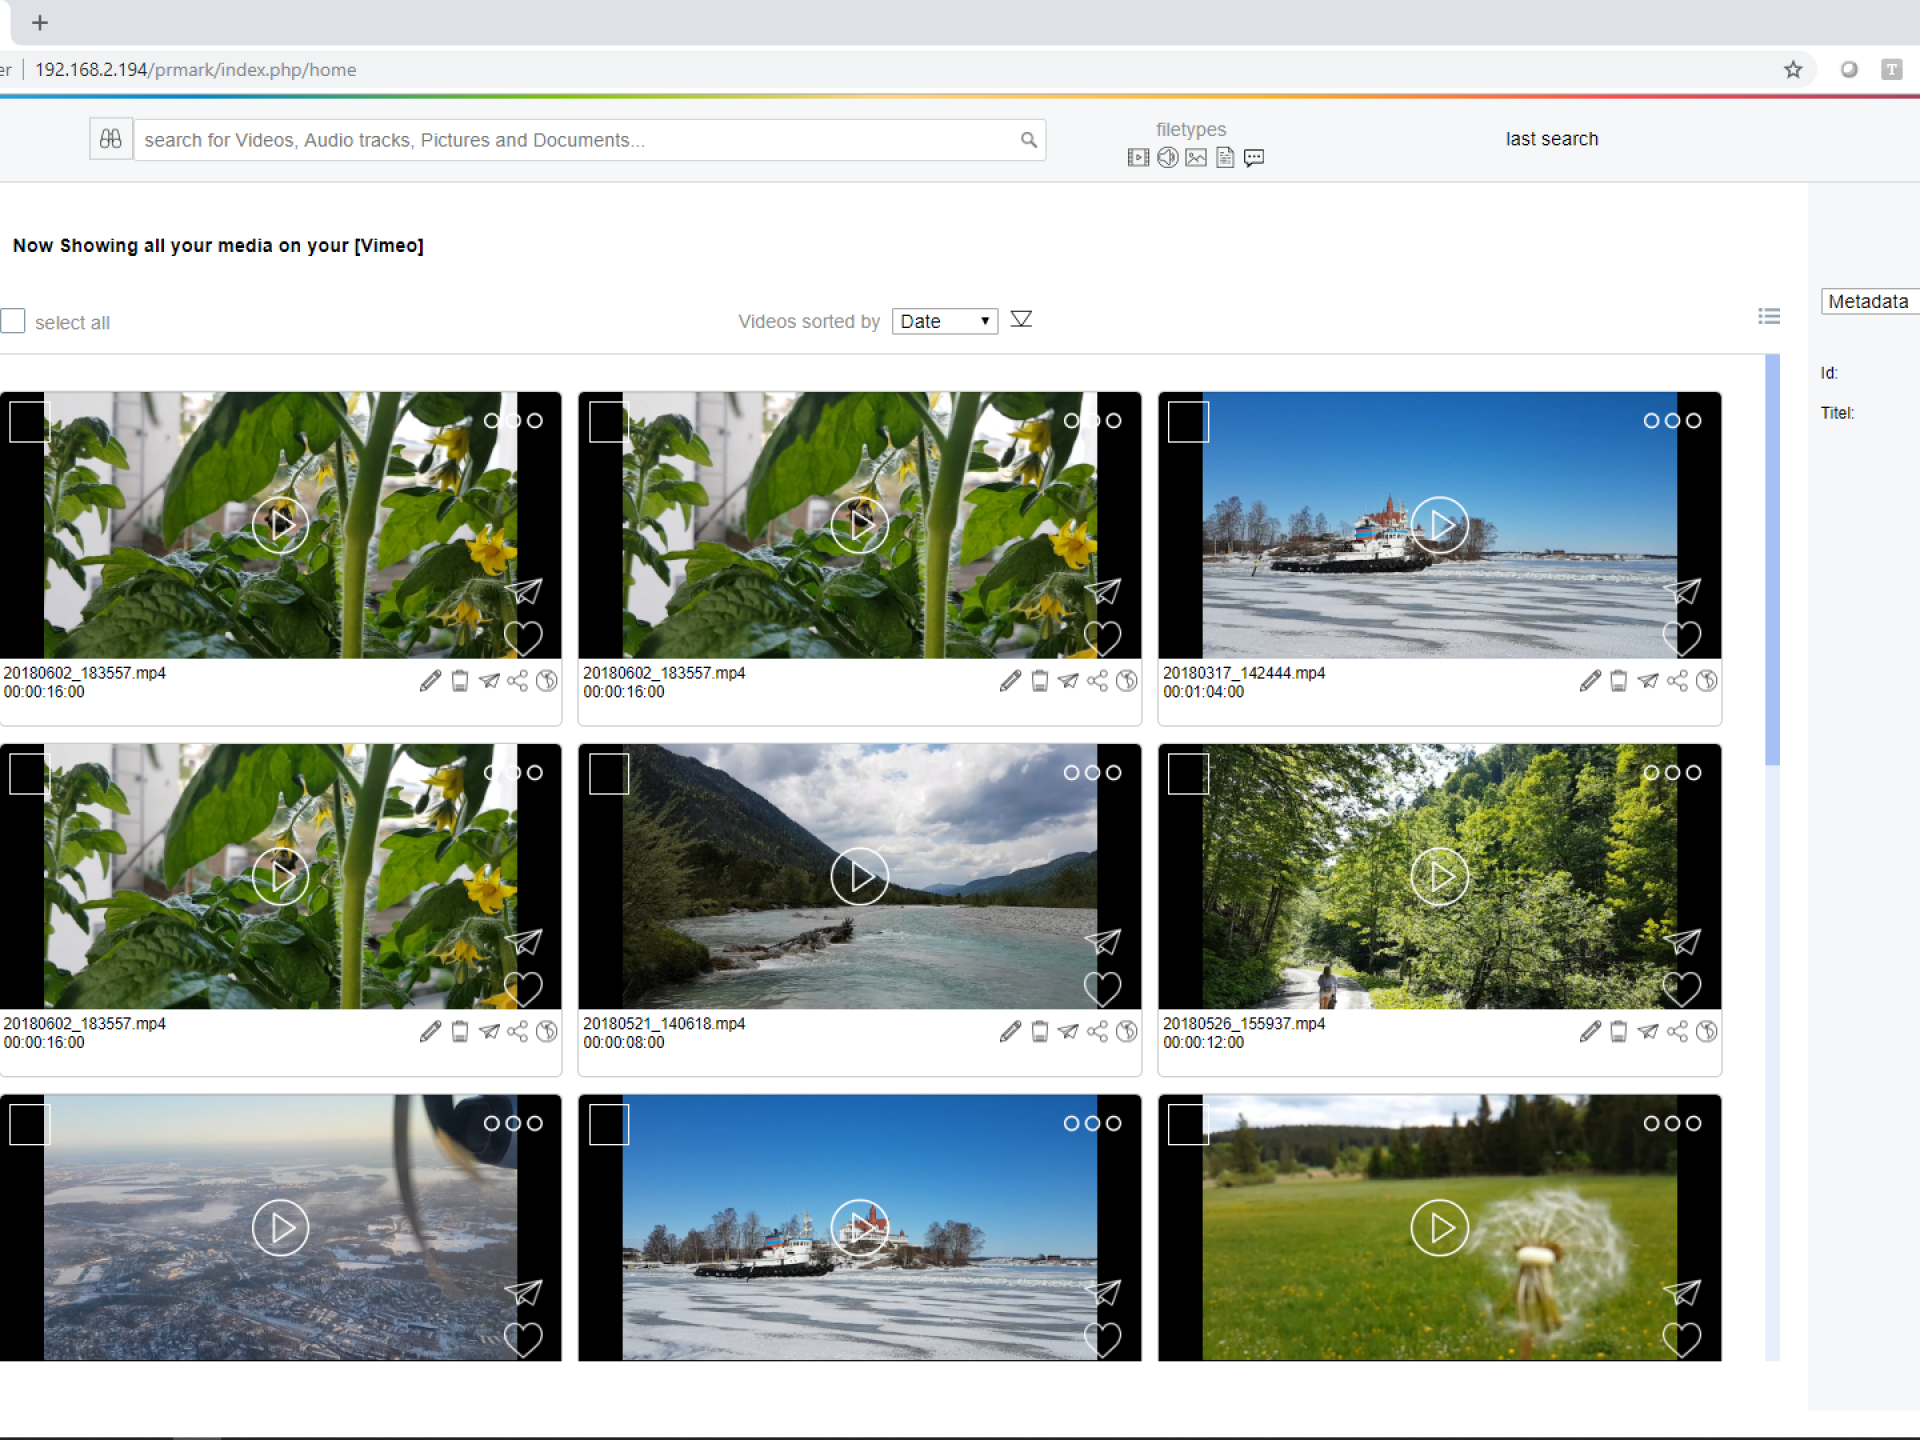1920x1440 pixels.
Task: Share 20180317_142444.mp4 via the share icon
Action: pyautogui.click(x=1678, y=681)
